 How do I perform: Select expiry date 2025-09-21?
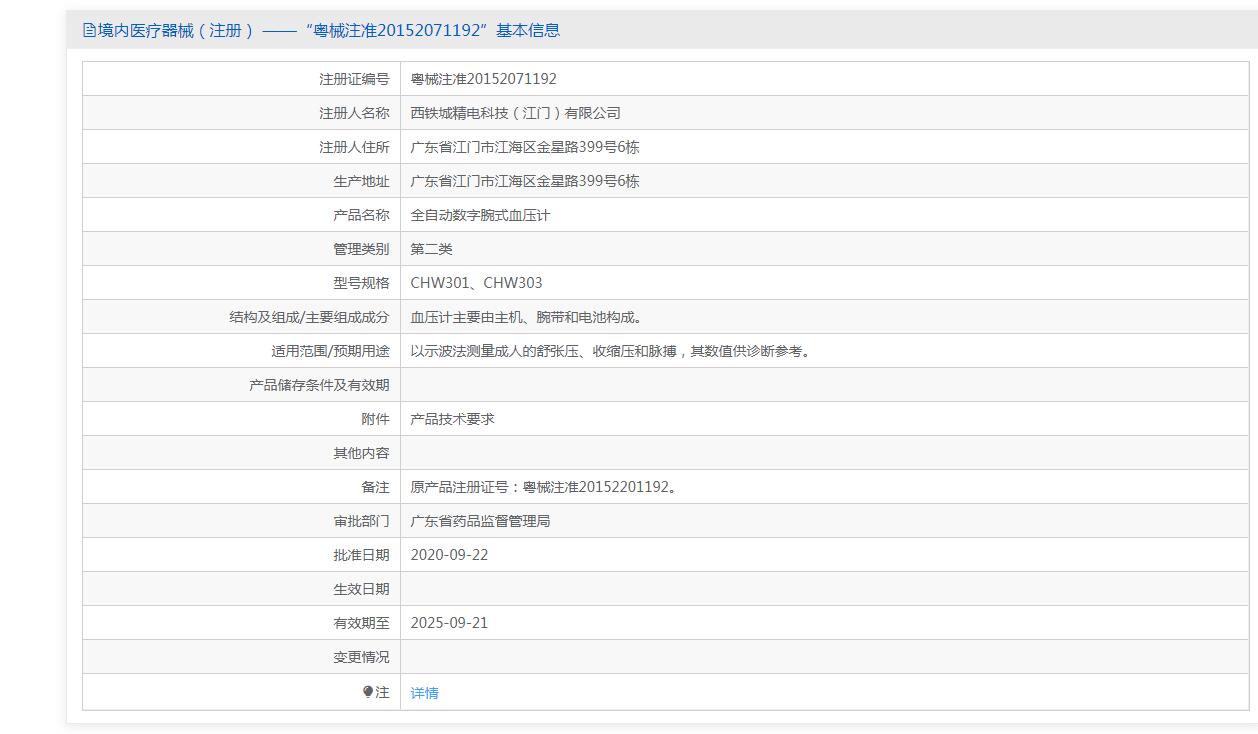pos(450,623)
